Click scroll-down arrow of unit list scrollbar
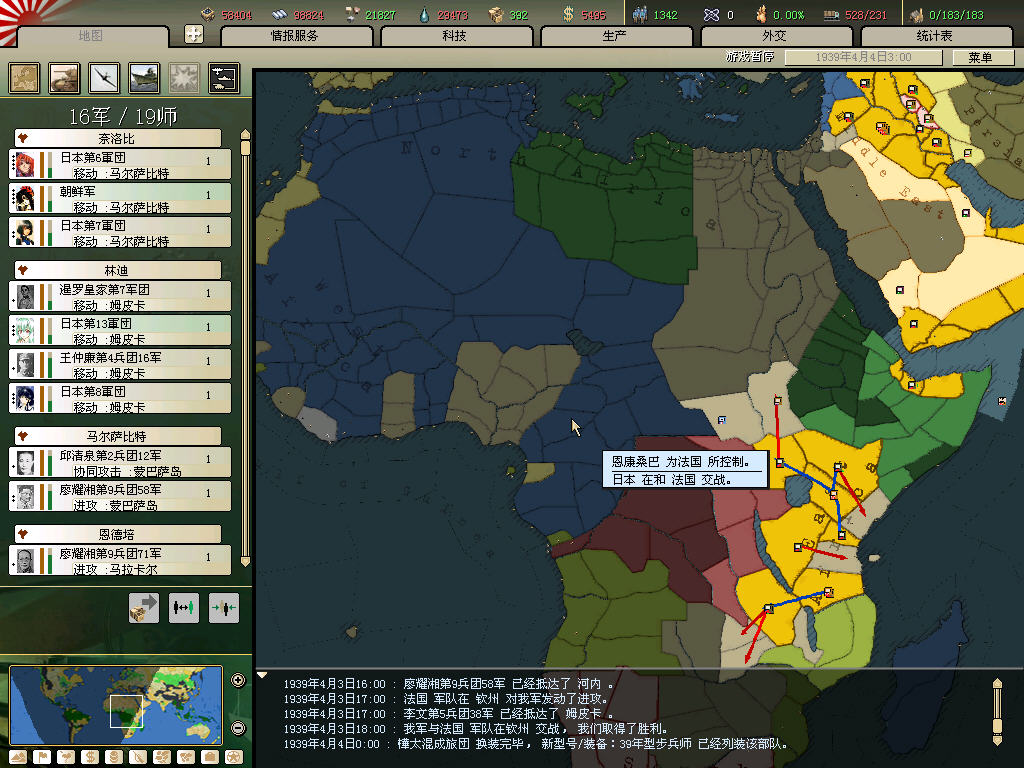1024x768 pixels. point(246,562)
